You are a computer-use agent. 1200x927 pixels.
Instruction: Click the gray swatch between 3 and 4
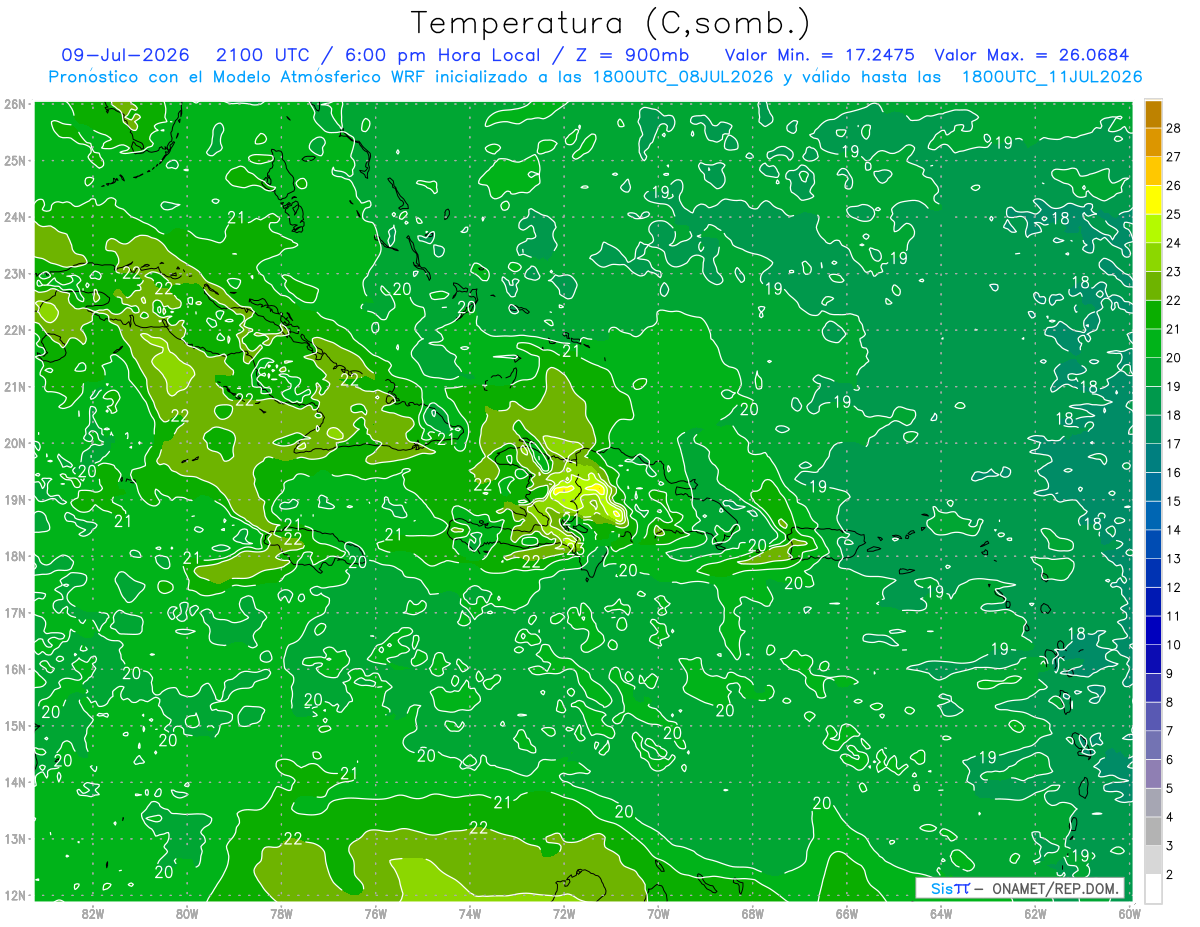1153,831
